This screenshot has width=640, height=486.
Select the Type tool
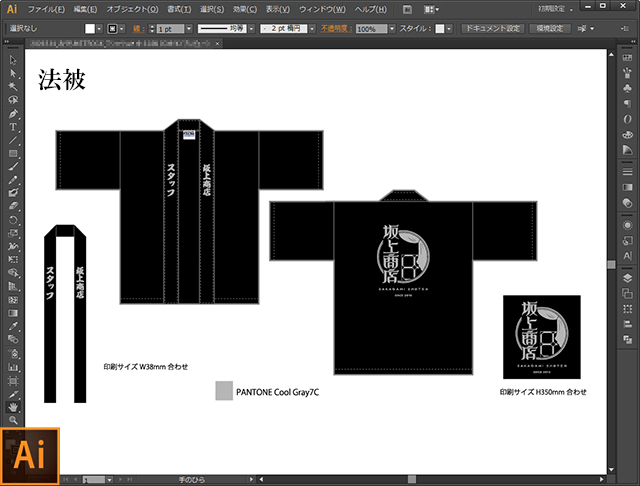13,127
